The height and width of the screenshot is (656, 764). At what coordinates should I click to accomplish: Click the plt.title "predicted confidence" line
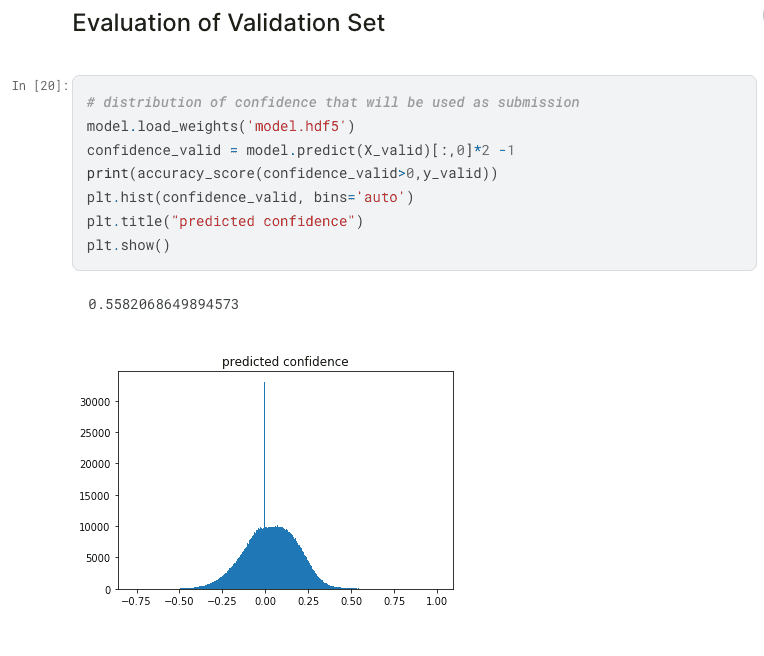coord(225,221)
